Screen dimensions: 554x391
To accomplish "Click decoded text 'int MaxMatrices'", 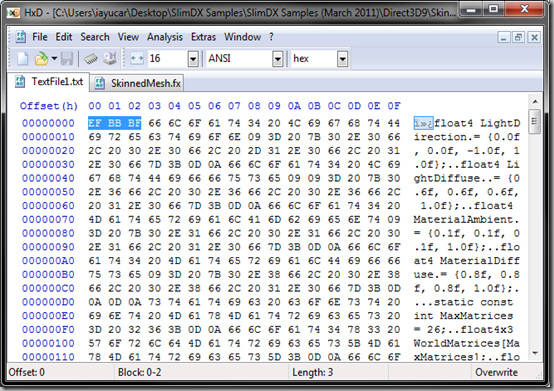I will (463, 316).
